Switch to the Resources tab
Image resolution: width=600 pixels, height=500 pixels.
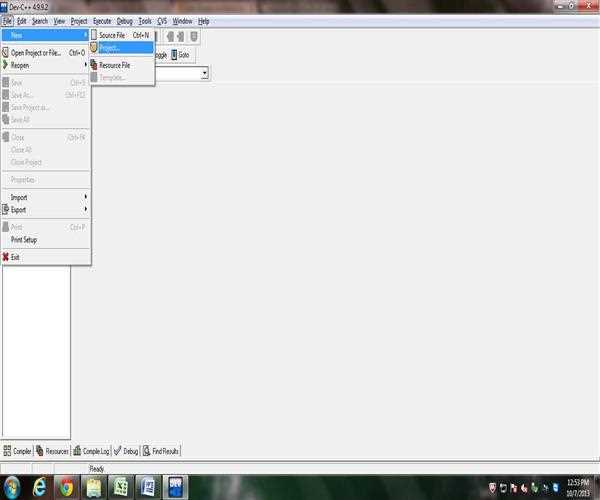[52, 451]
